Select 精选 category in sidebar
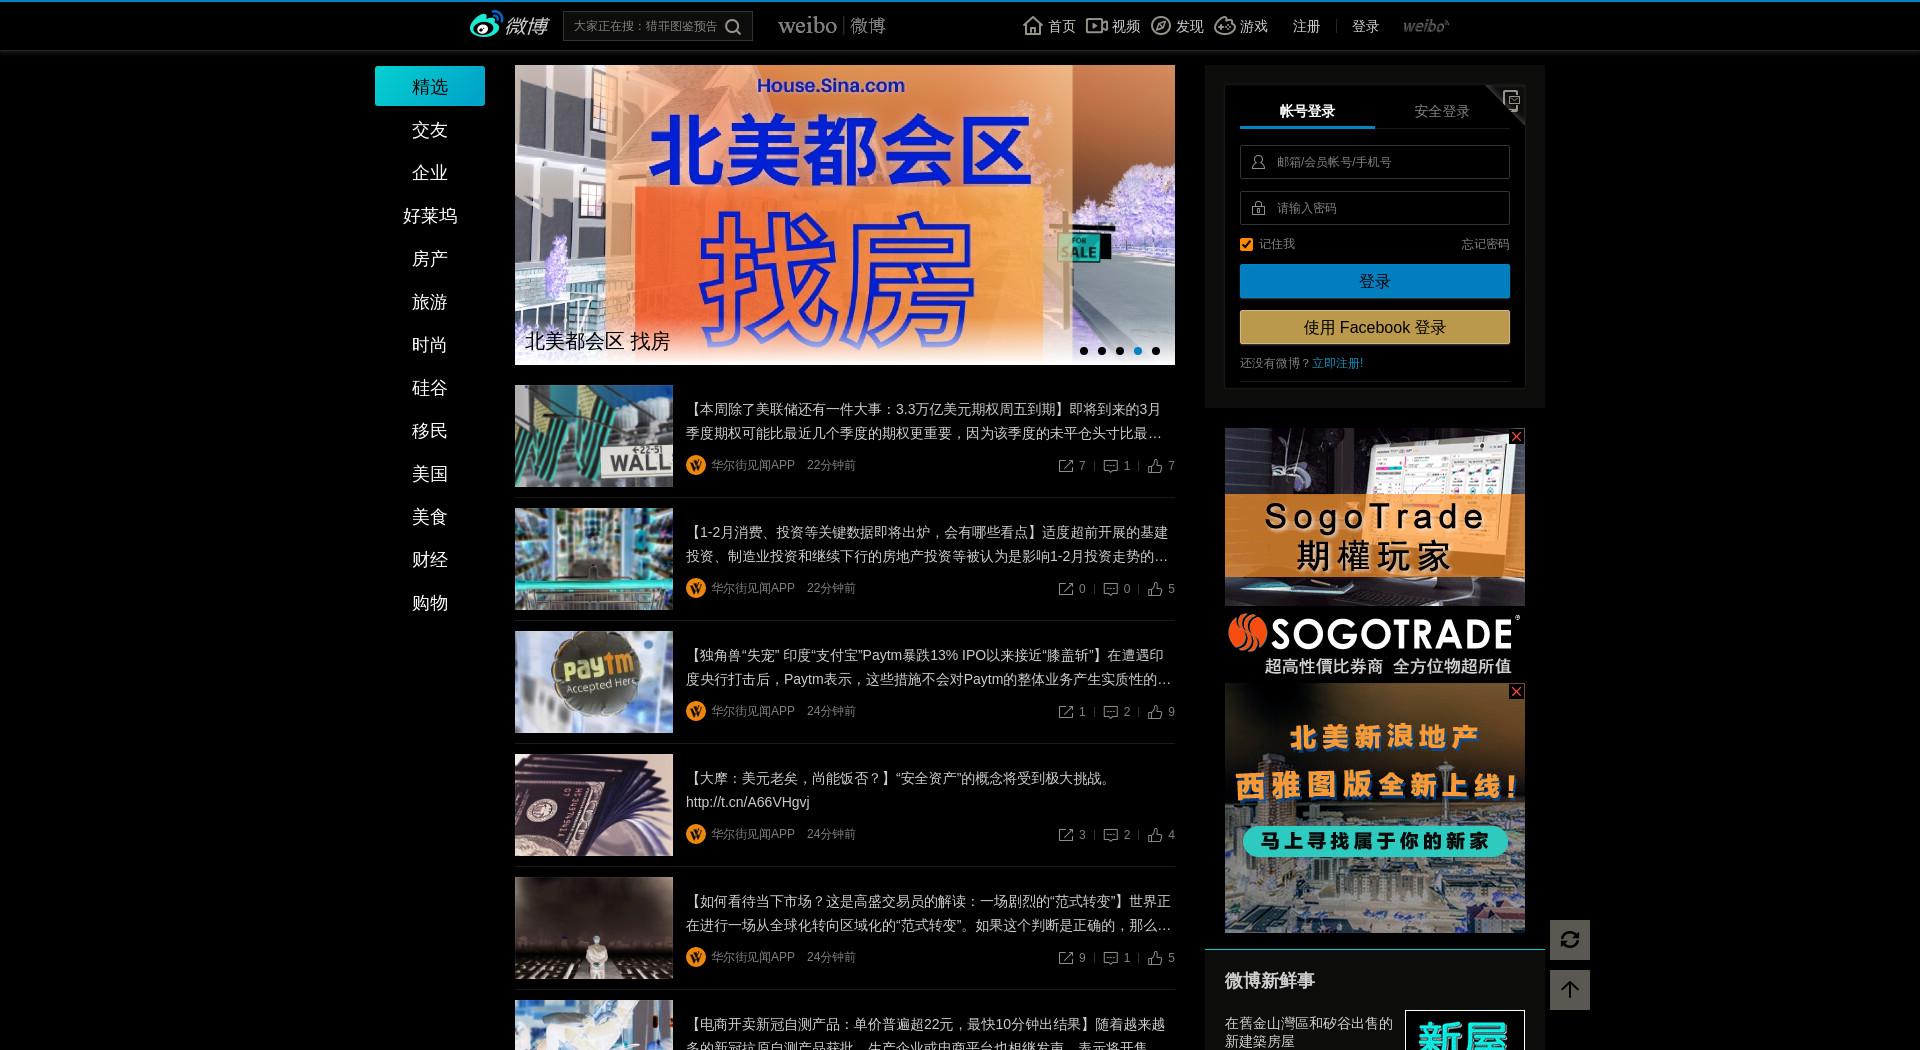The image size is (1920, 1050). [430, 86]
